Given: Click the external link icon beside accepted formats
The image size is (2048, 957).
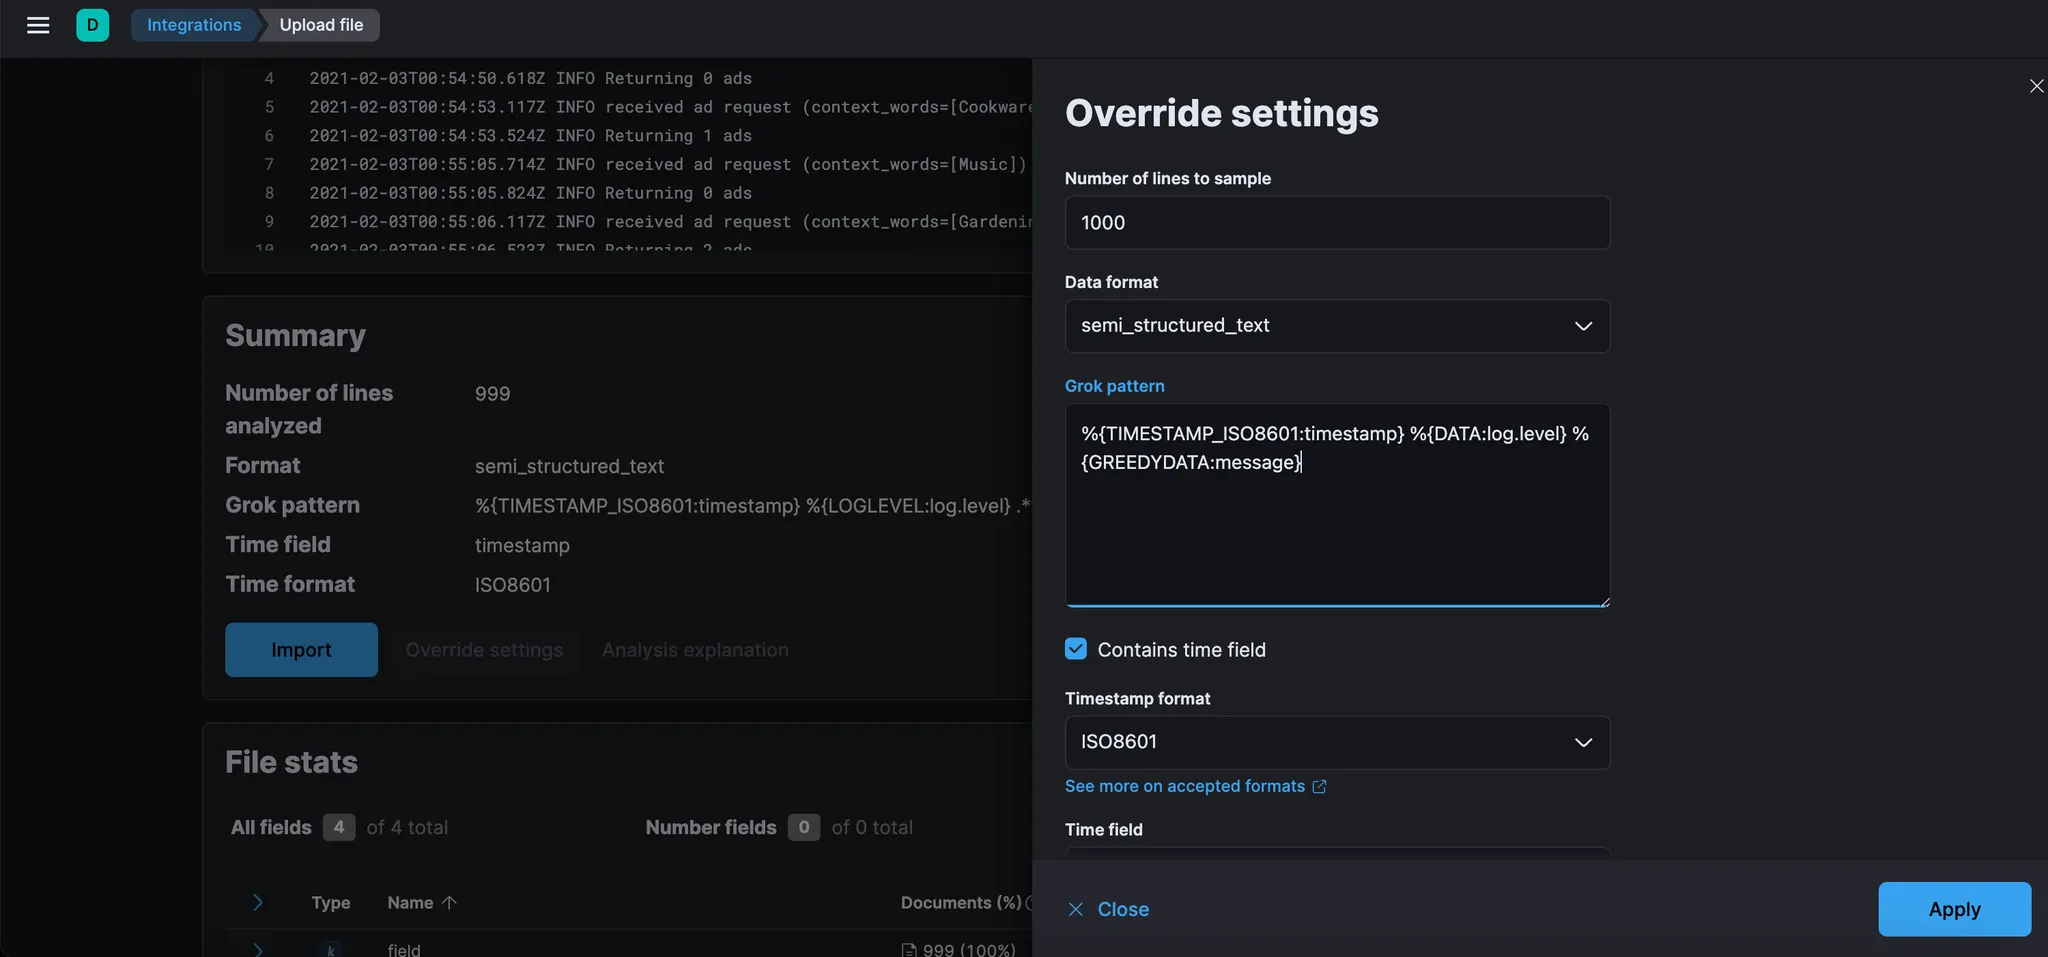Looking at the screenshot, I should coord(1319,787).
